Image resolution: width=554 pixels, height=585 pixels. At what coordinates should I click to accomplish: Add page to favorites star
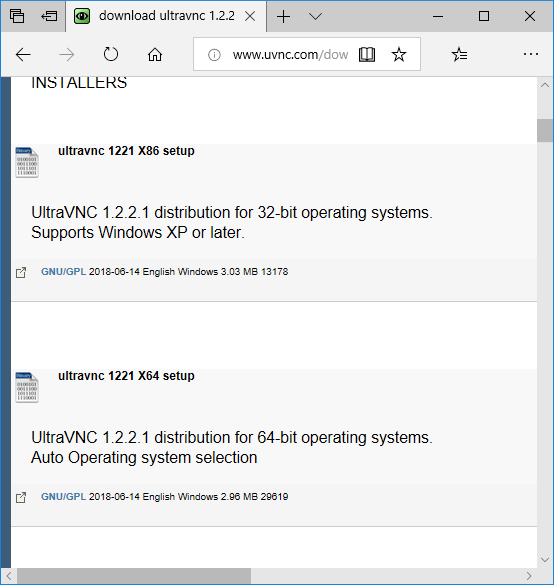pos(399,54)
